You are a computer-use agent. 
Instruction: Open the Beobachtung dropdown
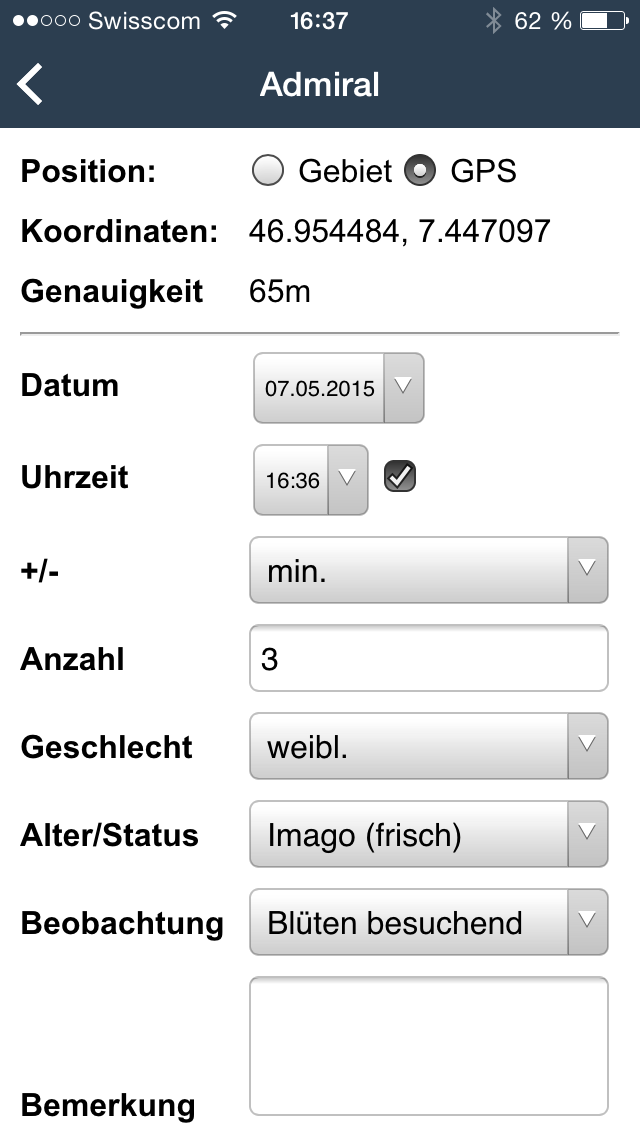pos(428,922)
